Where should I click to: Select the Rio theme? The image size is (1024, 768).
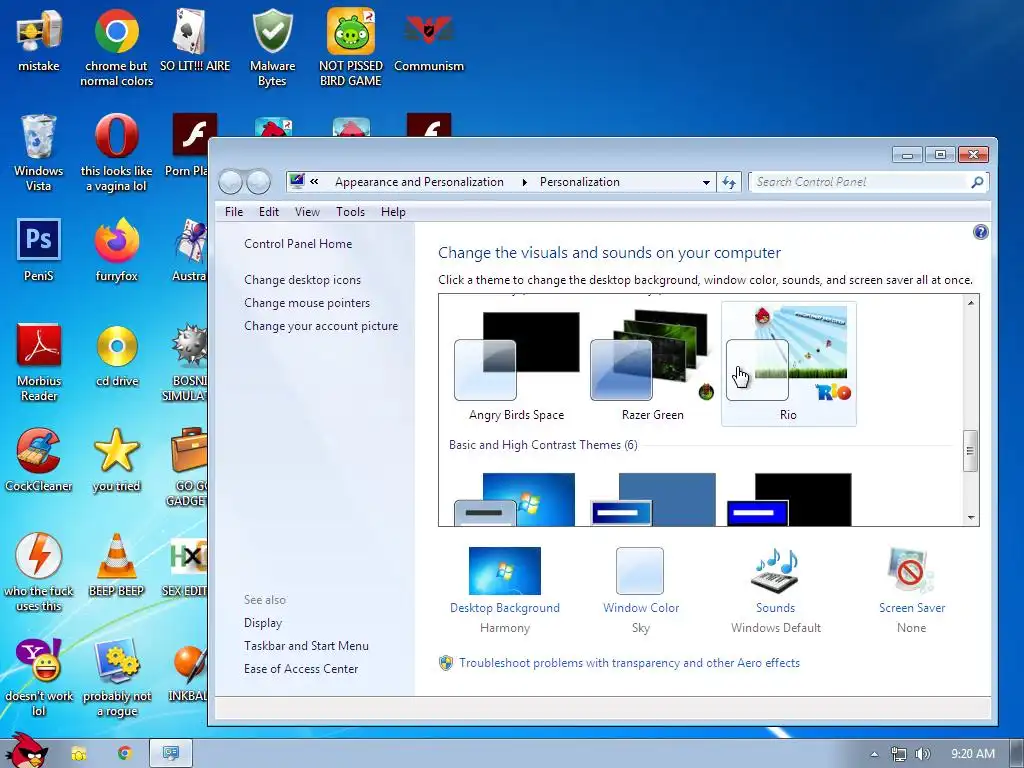(x=788, y=364)
